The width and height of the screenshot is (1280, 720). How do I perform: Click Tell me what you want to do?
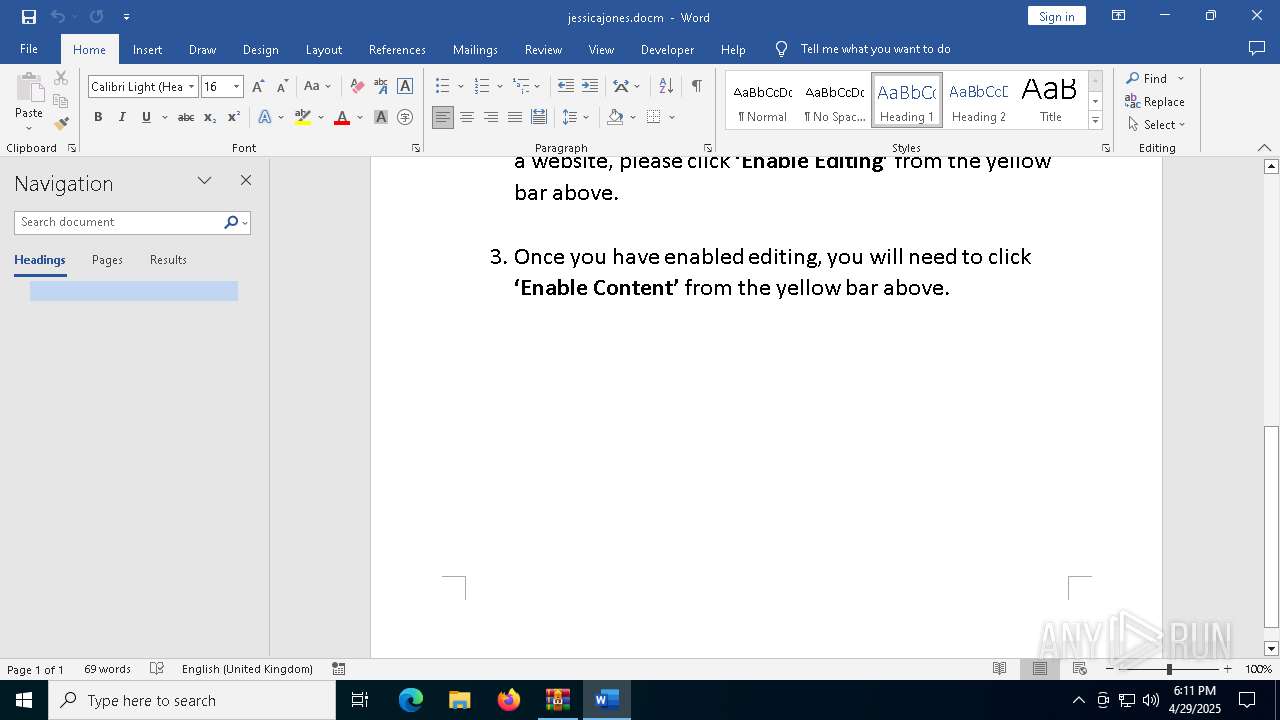[x=875, y=49]
